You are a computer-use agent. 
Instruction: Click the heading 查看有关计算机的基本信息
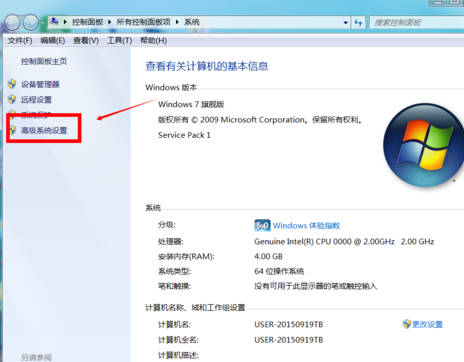[x=207, y=66]
